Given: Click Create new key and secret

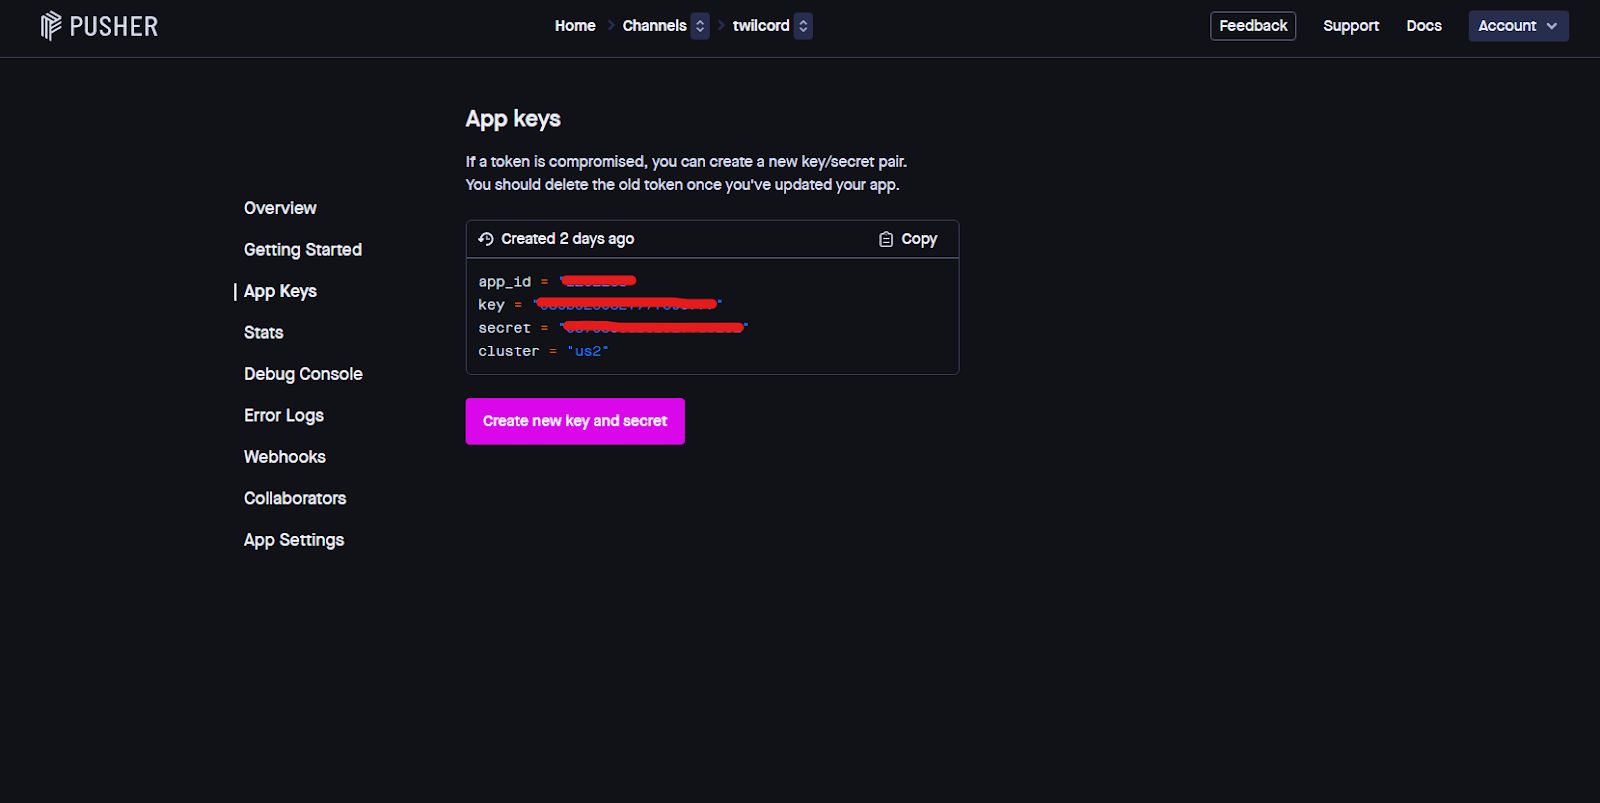Looking at the screenshot, I should pos(575,421).
